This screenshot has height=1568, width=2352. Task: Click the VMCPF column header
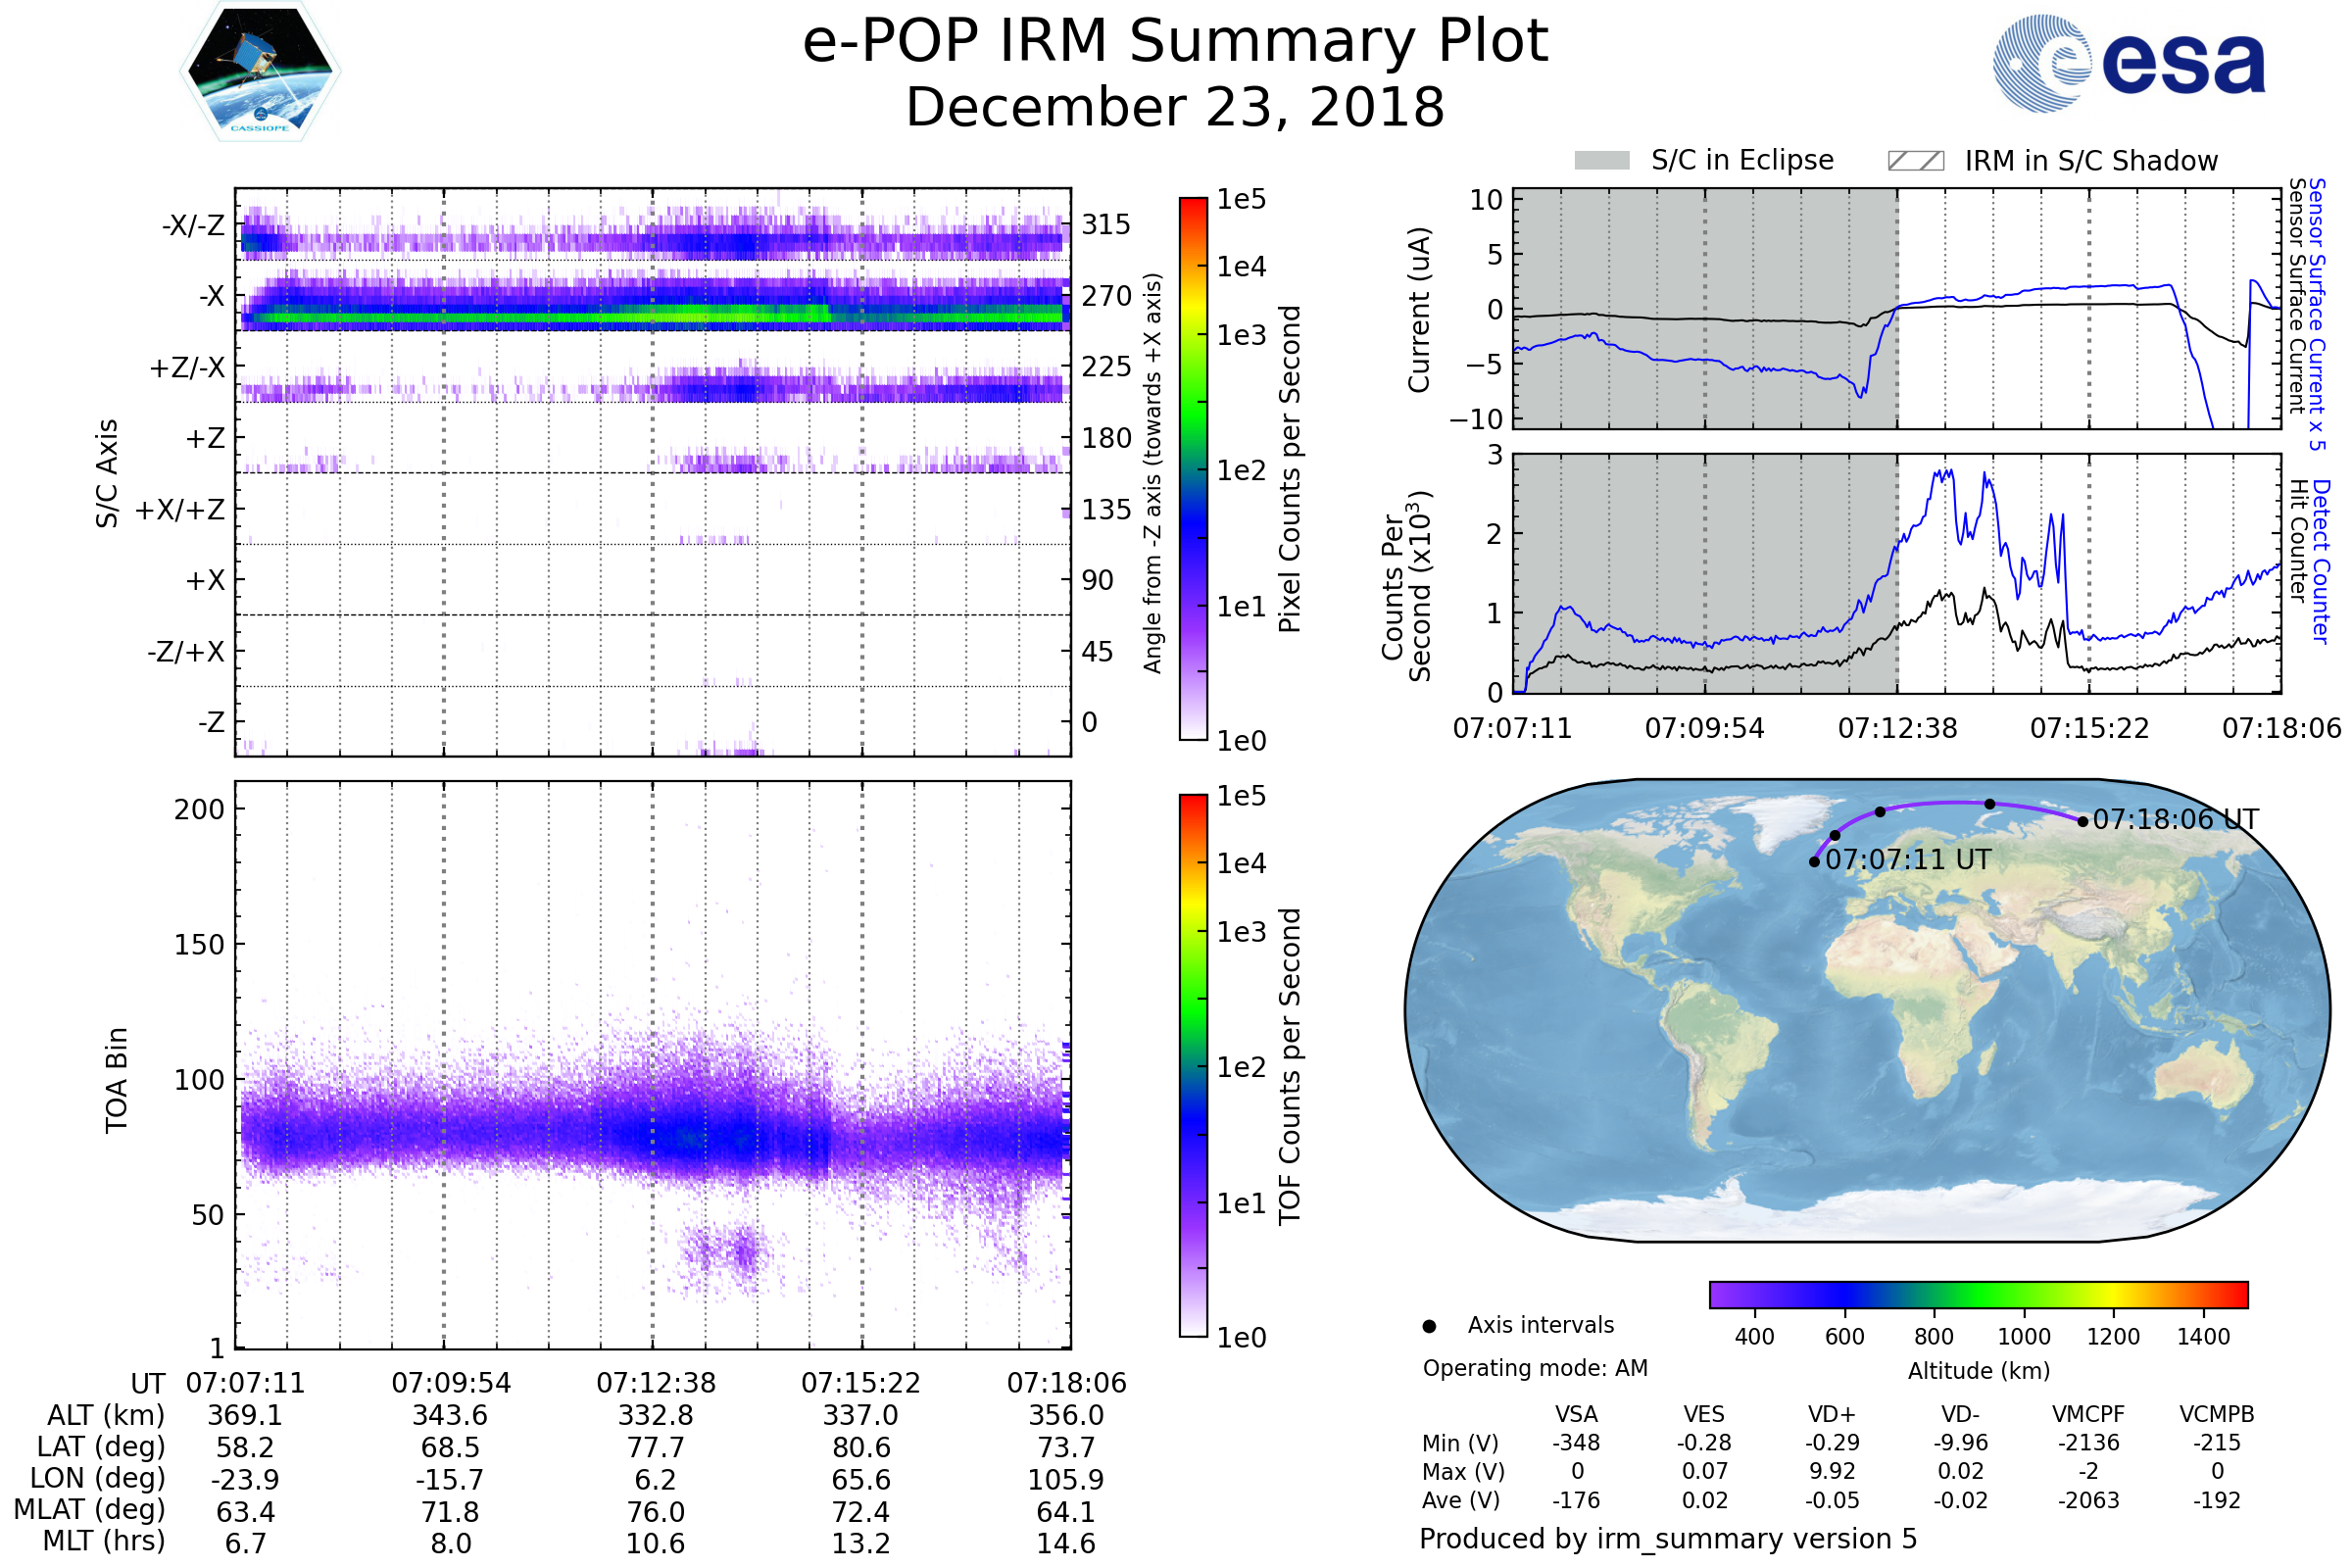point(2088,1414)
